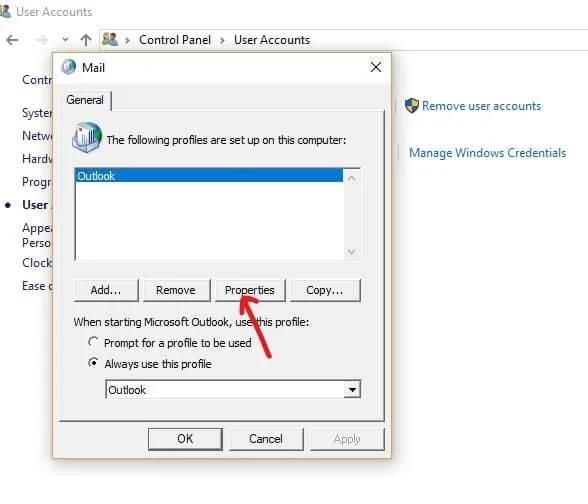Screen dimensions: 588x504
Task: Open the Clock sidebar link
Action: (x=37, y=262)
